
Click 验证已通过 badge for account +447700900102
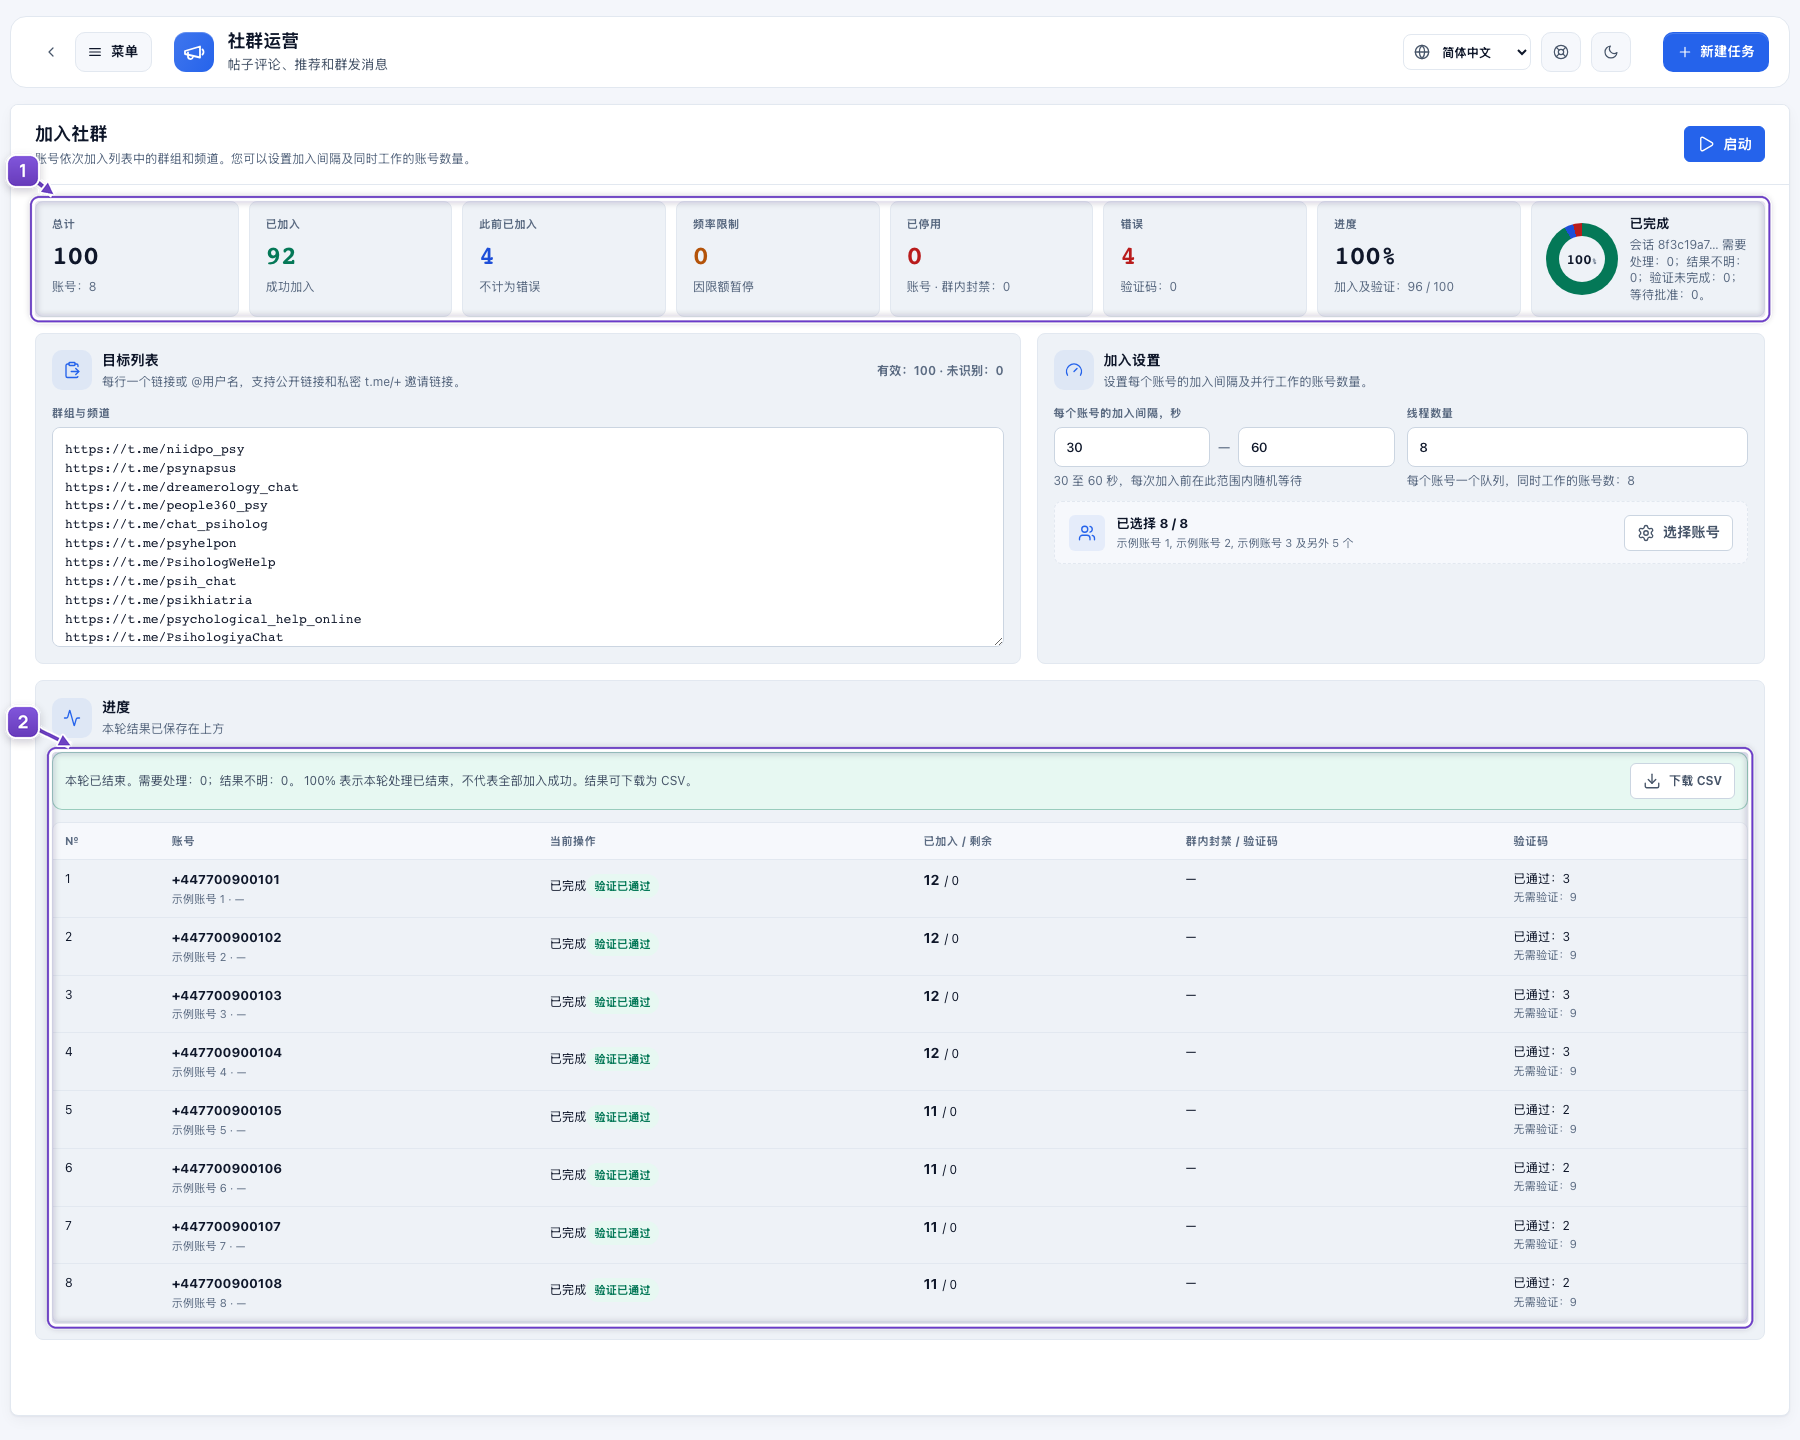(622, 944)
